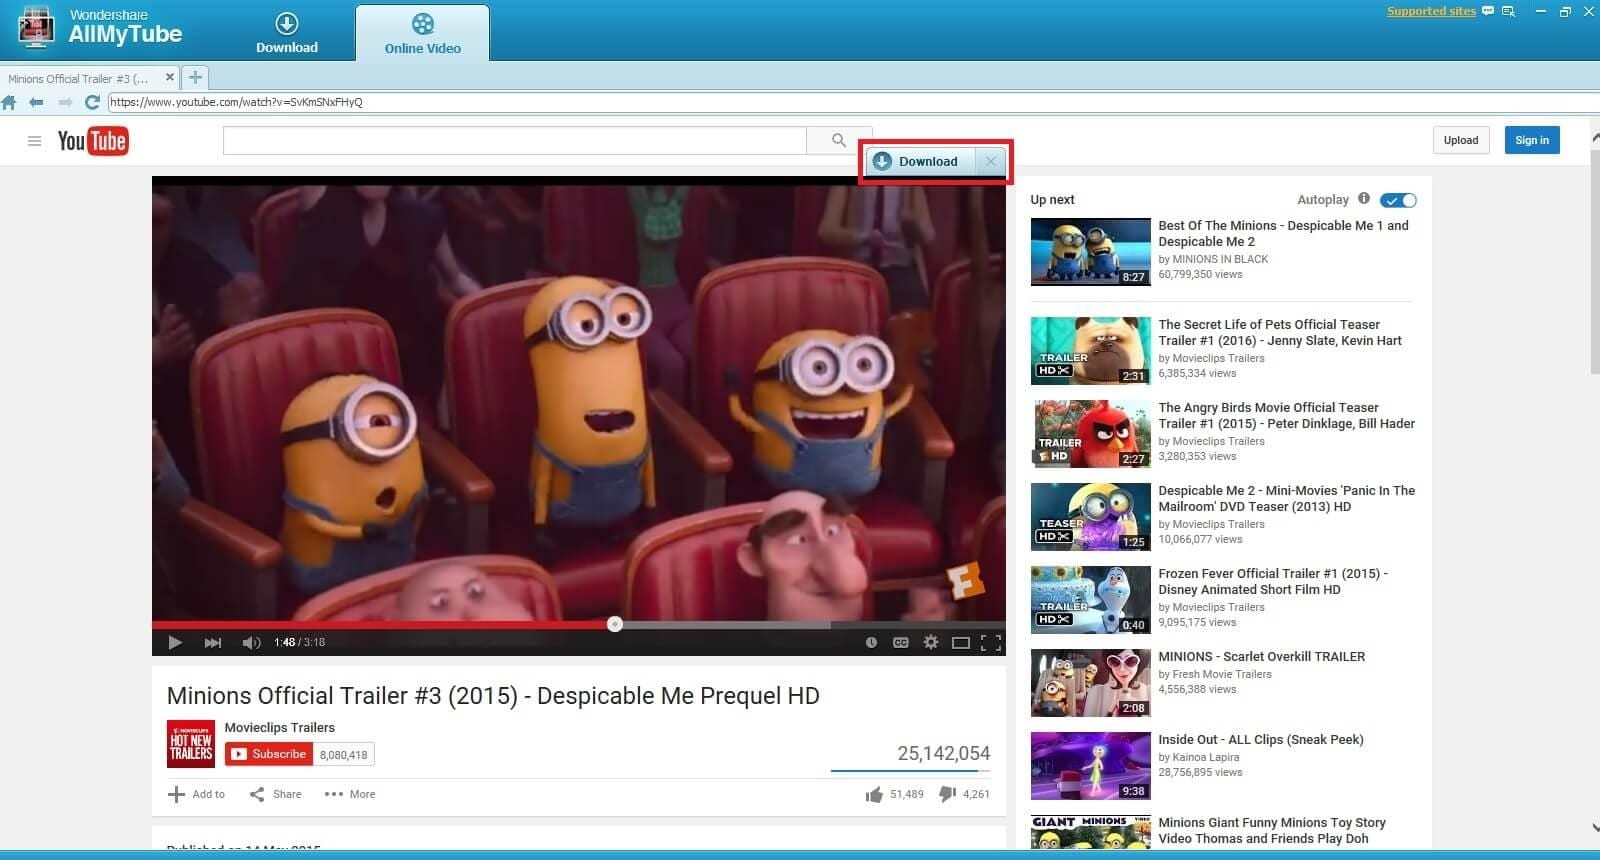Click Add to under the video
The height and width of the screenshot is (860, 1600).
click(196, 794)
